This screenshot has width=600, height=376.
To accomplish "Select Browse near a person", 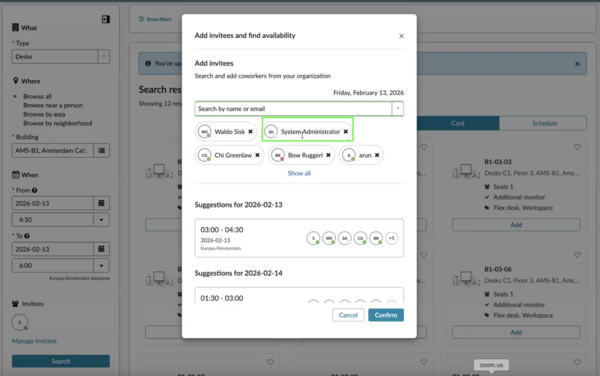I will 53,105.
